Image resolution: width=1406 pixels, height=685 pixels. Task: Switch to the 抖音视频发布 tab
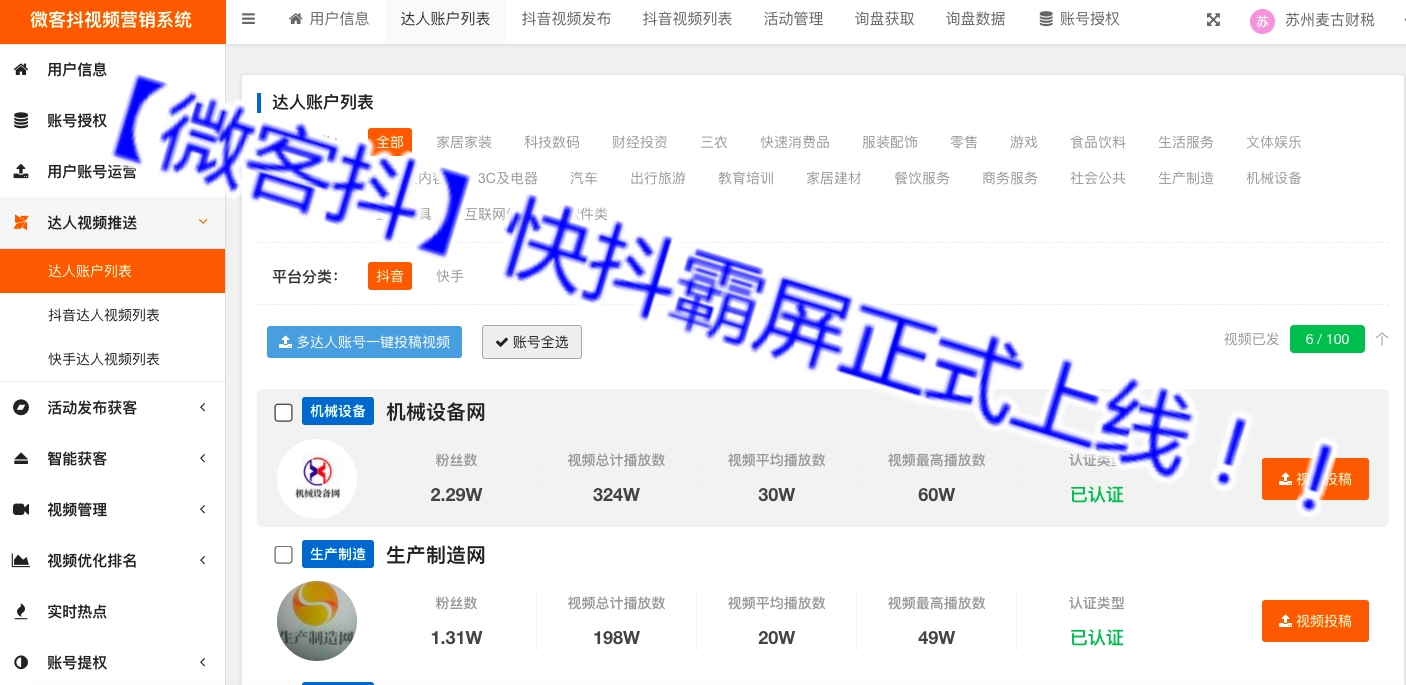coord(566,19)
